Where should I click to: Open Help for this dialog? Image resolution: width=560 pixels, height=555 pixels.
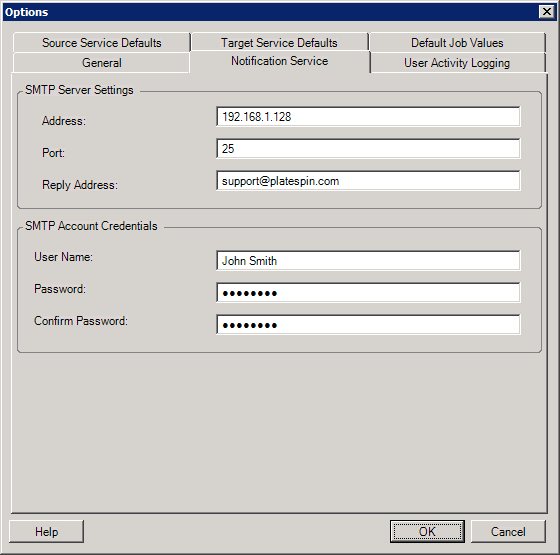(46, 532)
